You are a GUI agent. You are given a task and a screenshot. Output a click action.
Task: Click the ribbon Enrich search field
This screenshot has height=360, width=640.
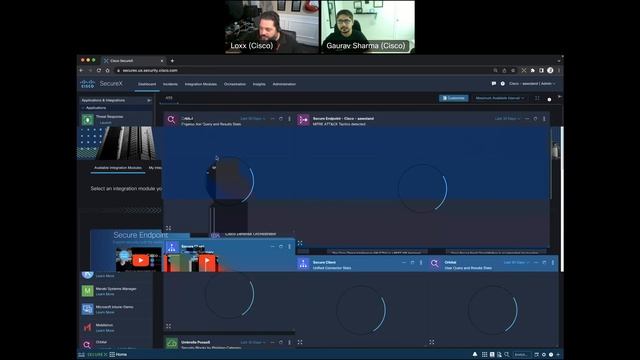521,355
